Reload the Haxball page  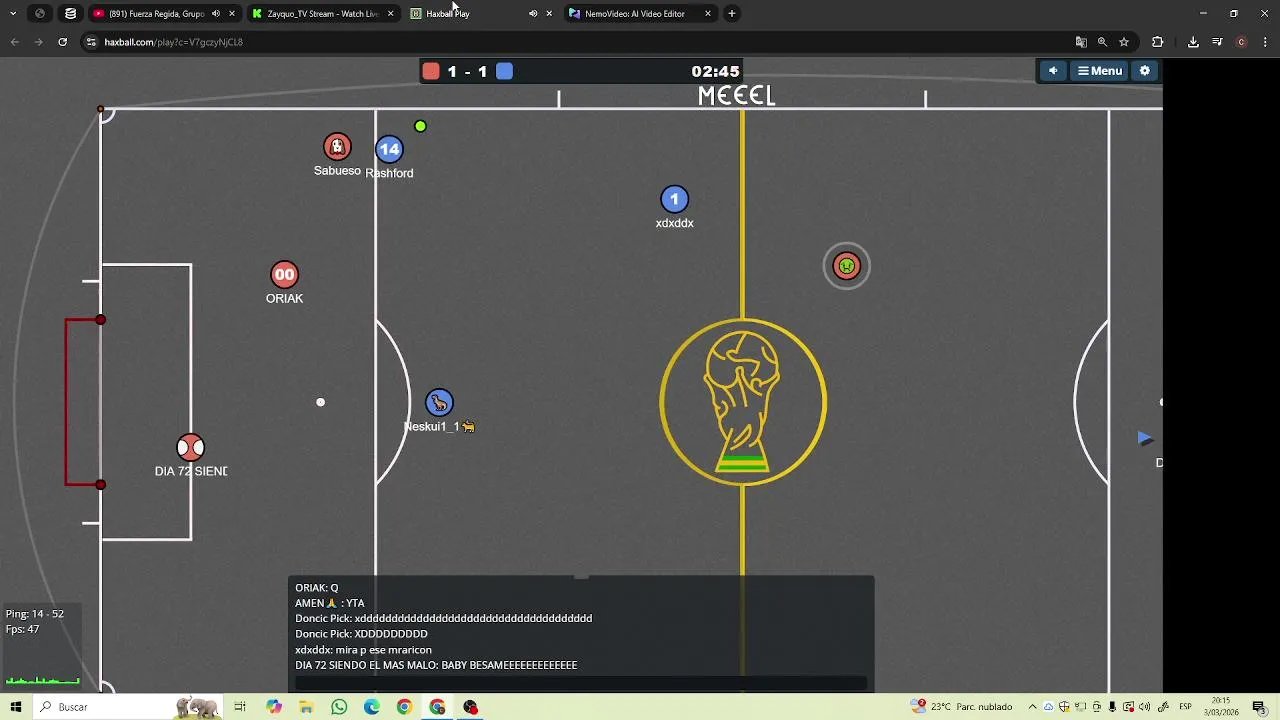point(63,42)
